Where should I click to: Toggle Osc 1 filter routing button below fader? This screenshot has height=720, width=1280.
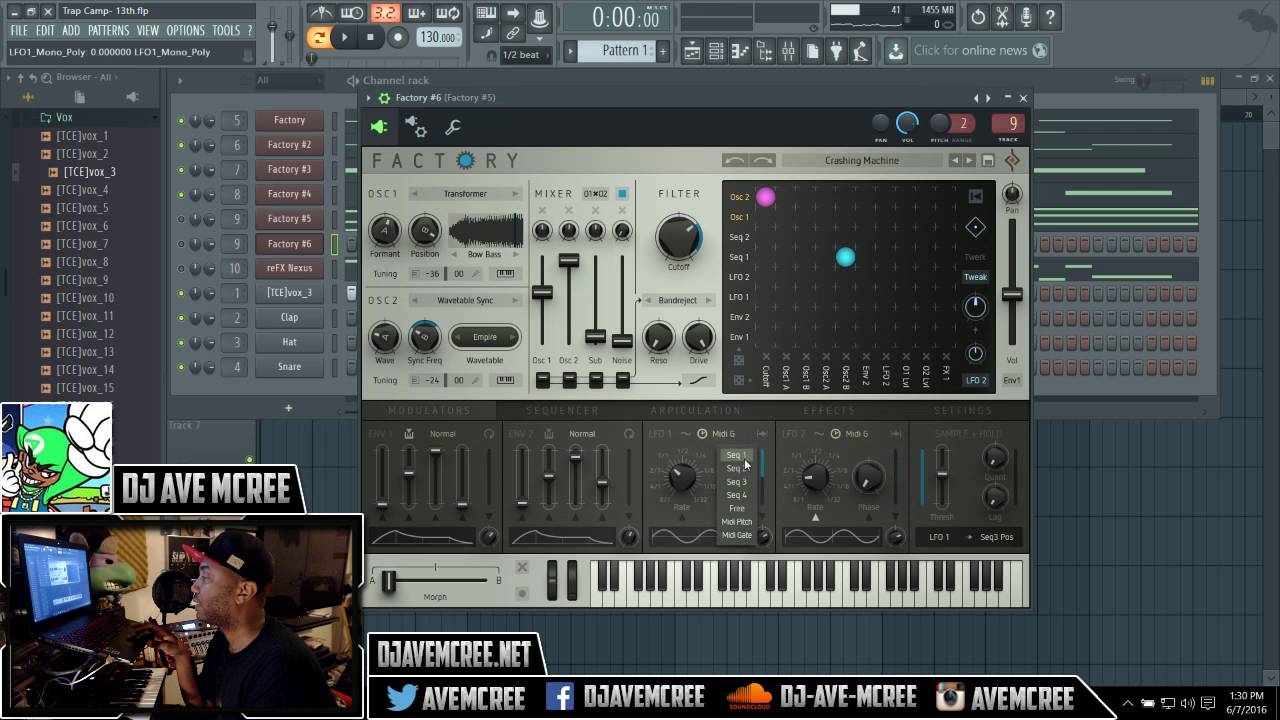[x=542, y=380]
